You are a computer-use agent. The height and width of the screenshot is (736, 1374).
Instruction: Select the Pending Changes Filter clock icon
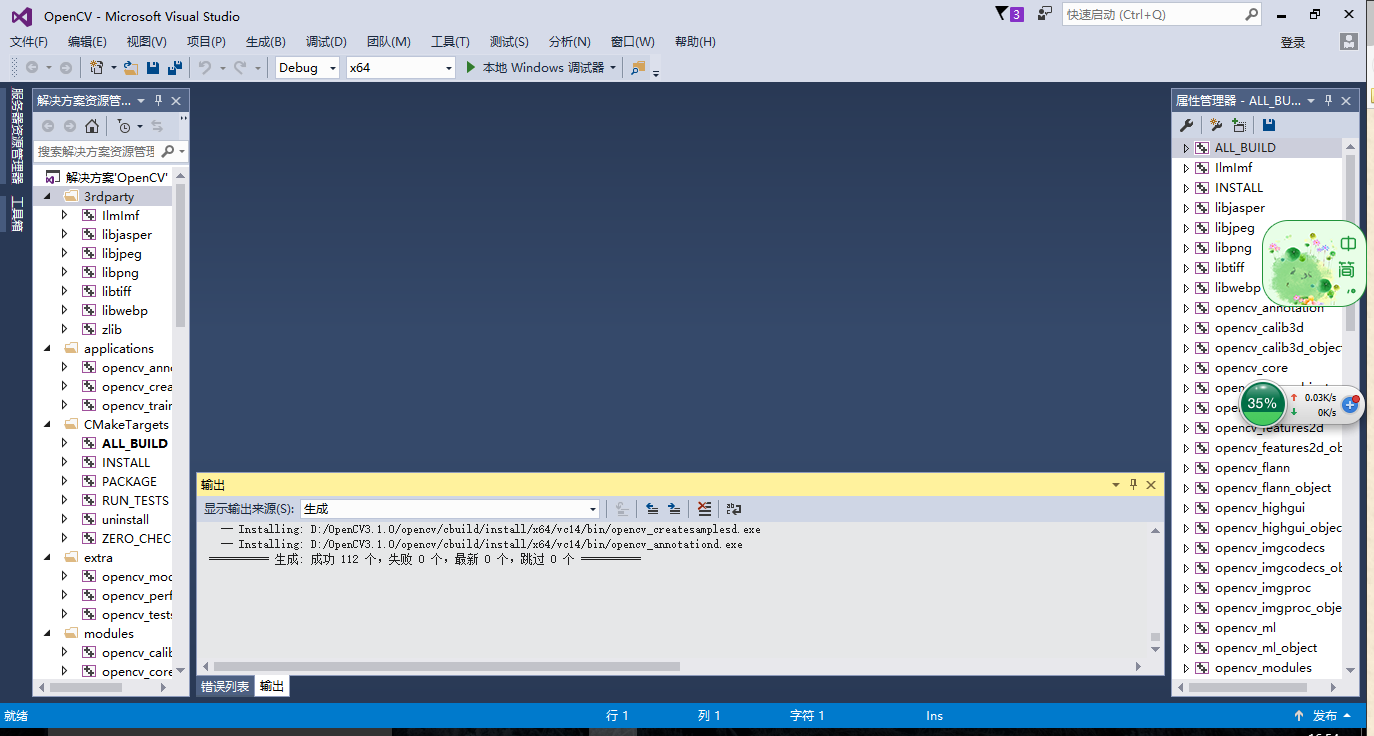point(123,125)
